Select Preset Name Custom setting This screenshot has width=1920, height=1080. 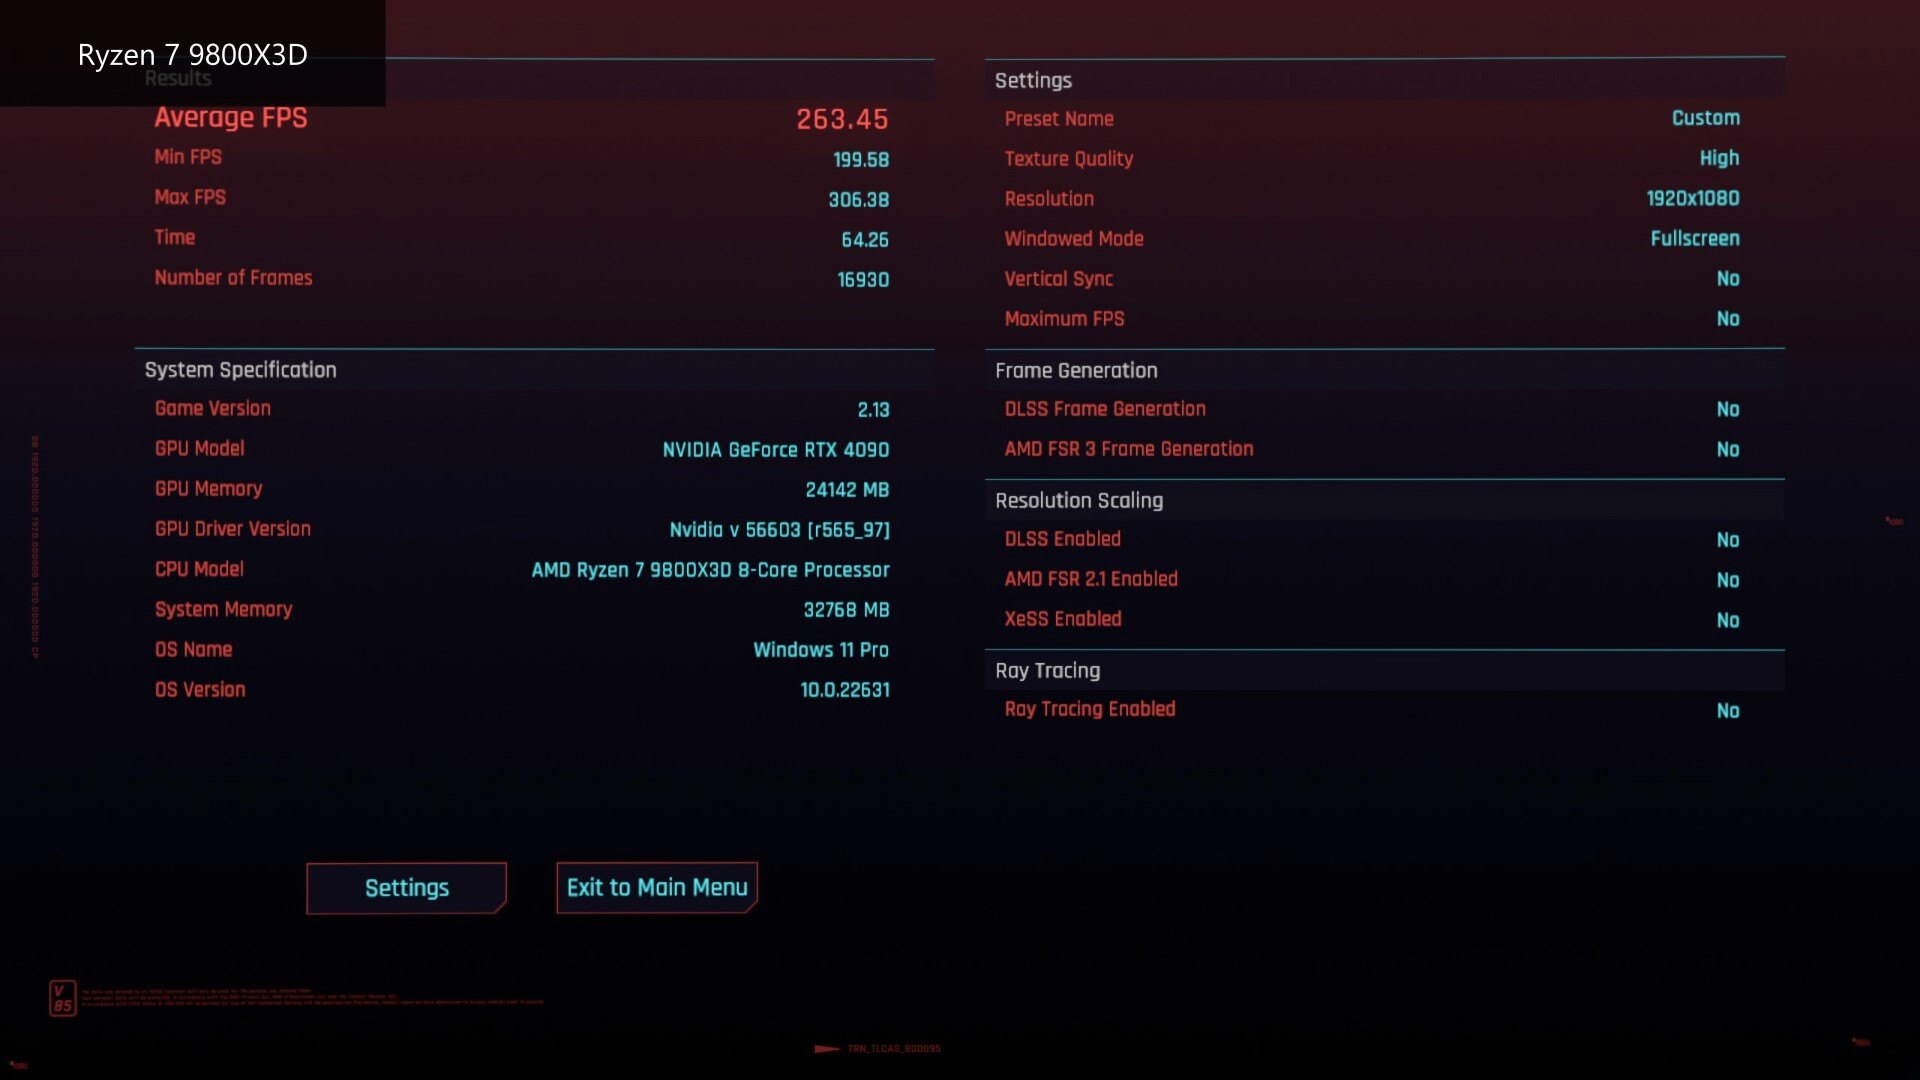(1706, 119)
